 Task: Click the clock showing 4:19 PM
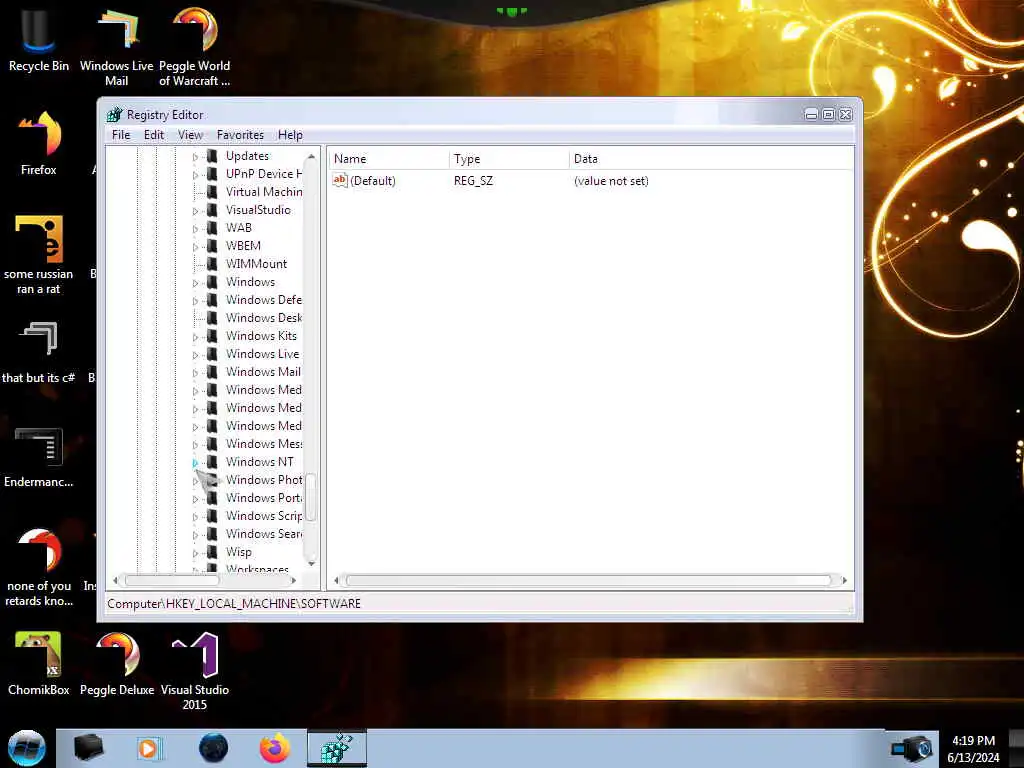tap(973, 741)
